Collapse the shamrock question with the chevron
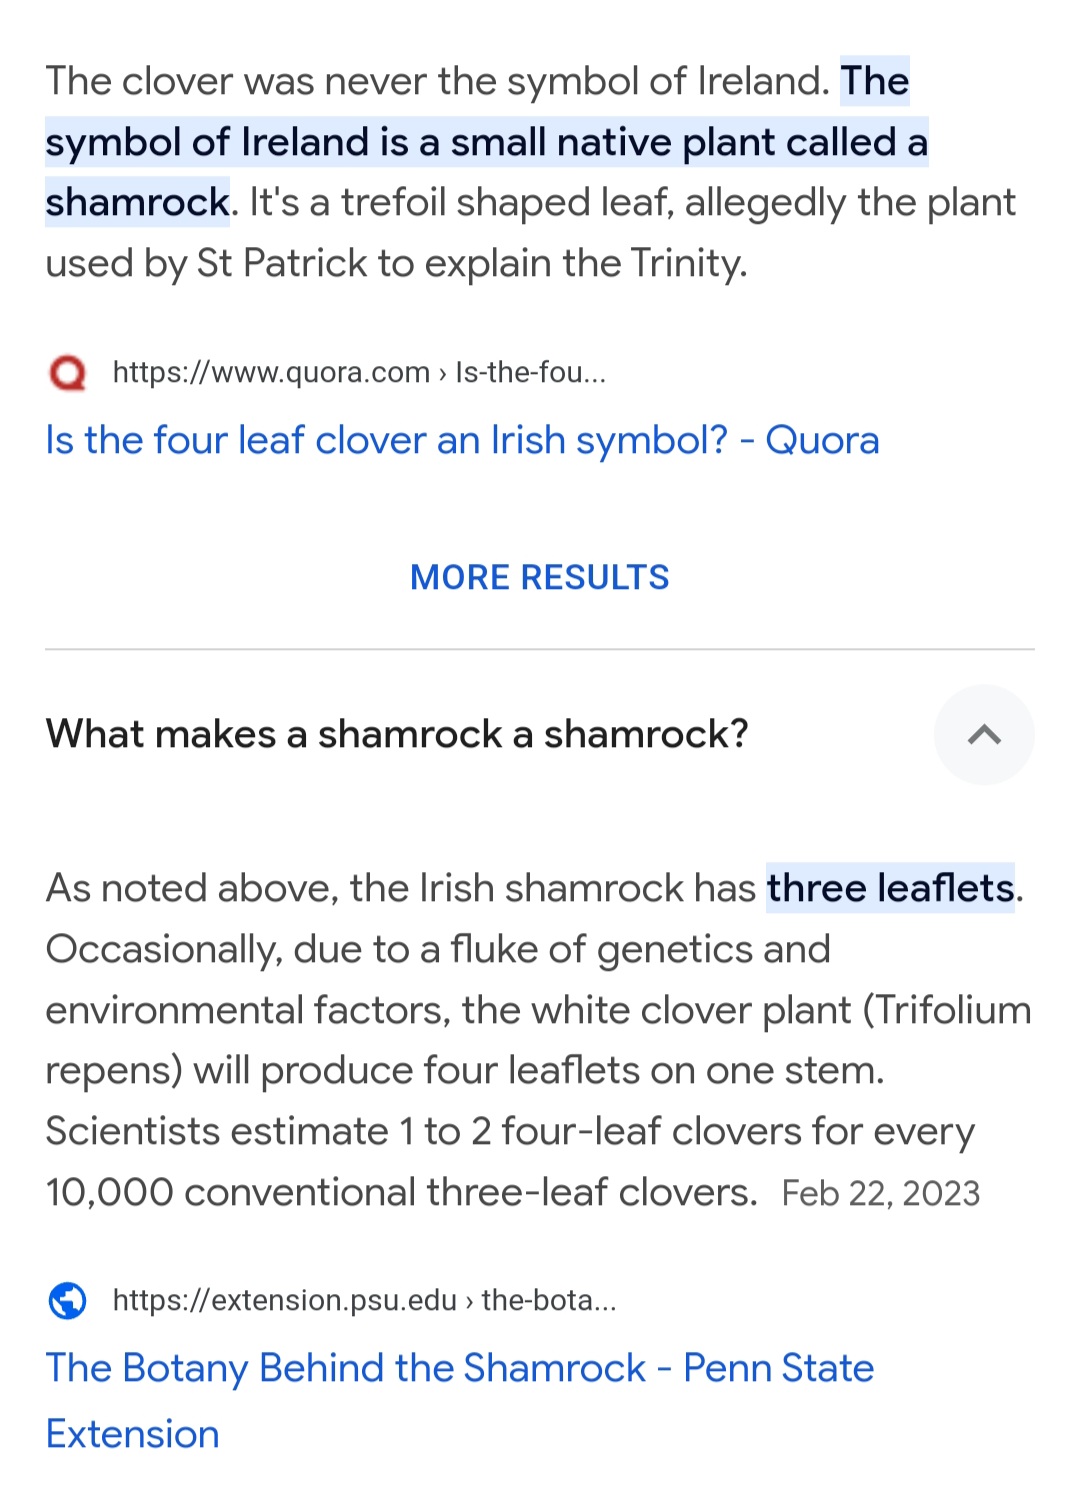Image resolution: width=1080 pixels, height=1497 pixels. pos(984,735)
